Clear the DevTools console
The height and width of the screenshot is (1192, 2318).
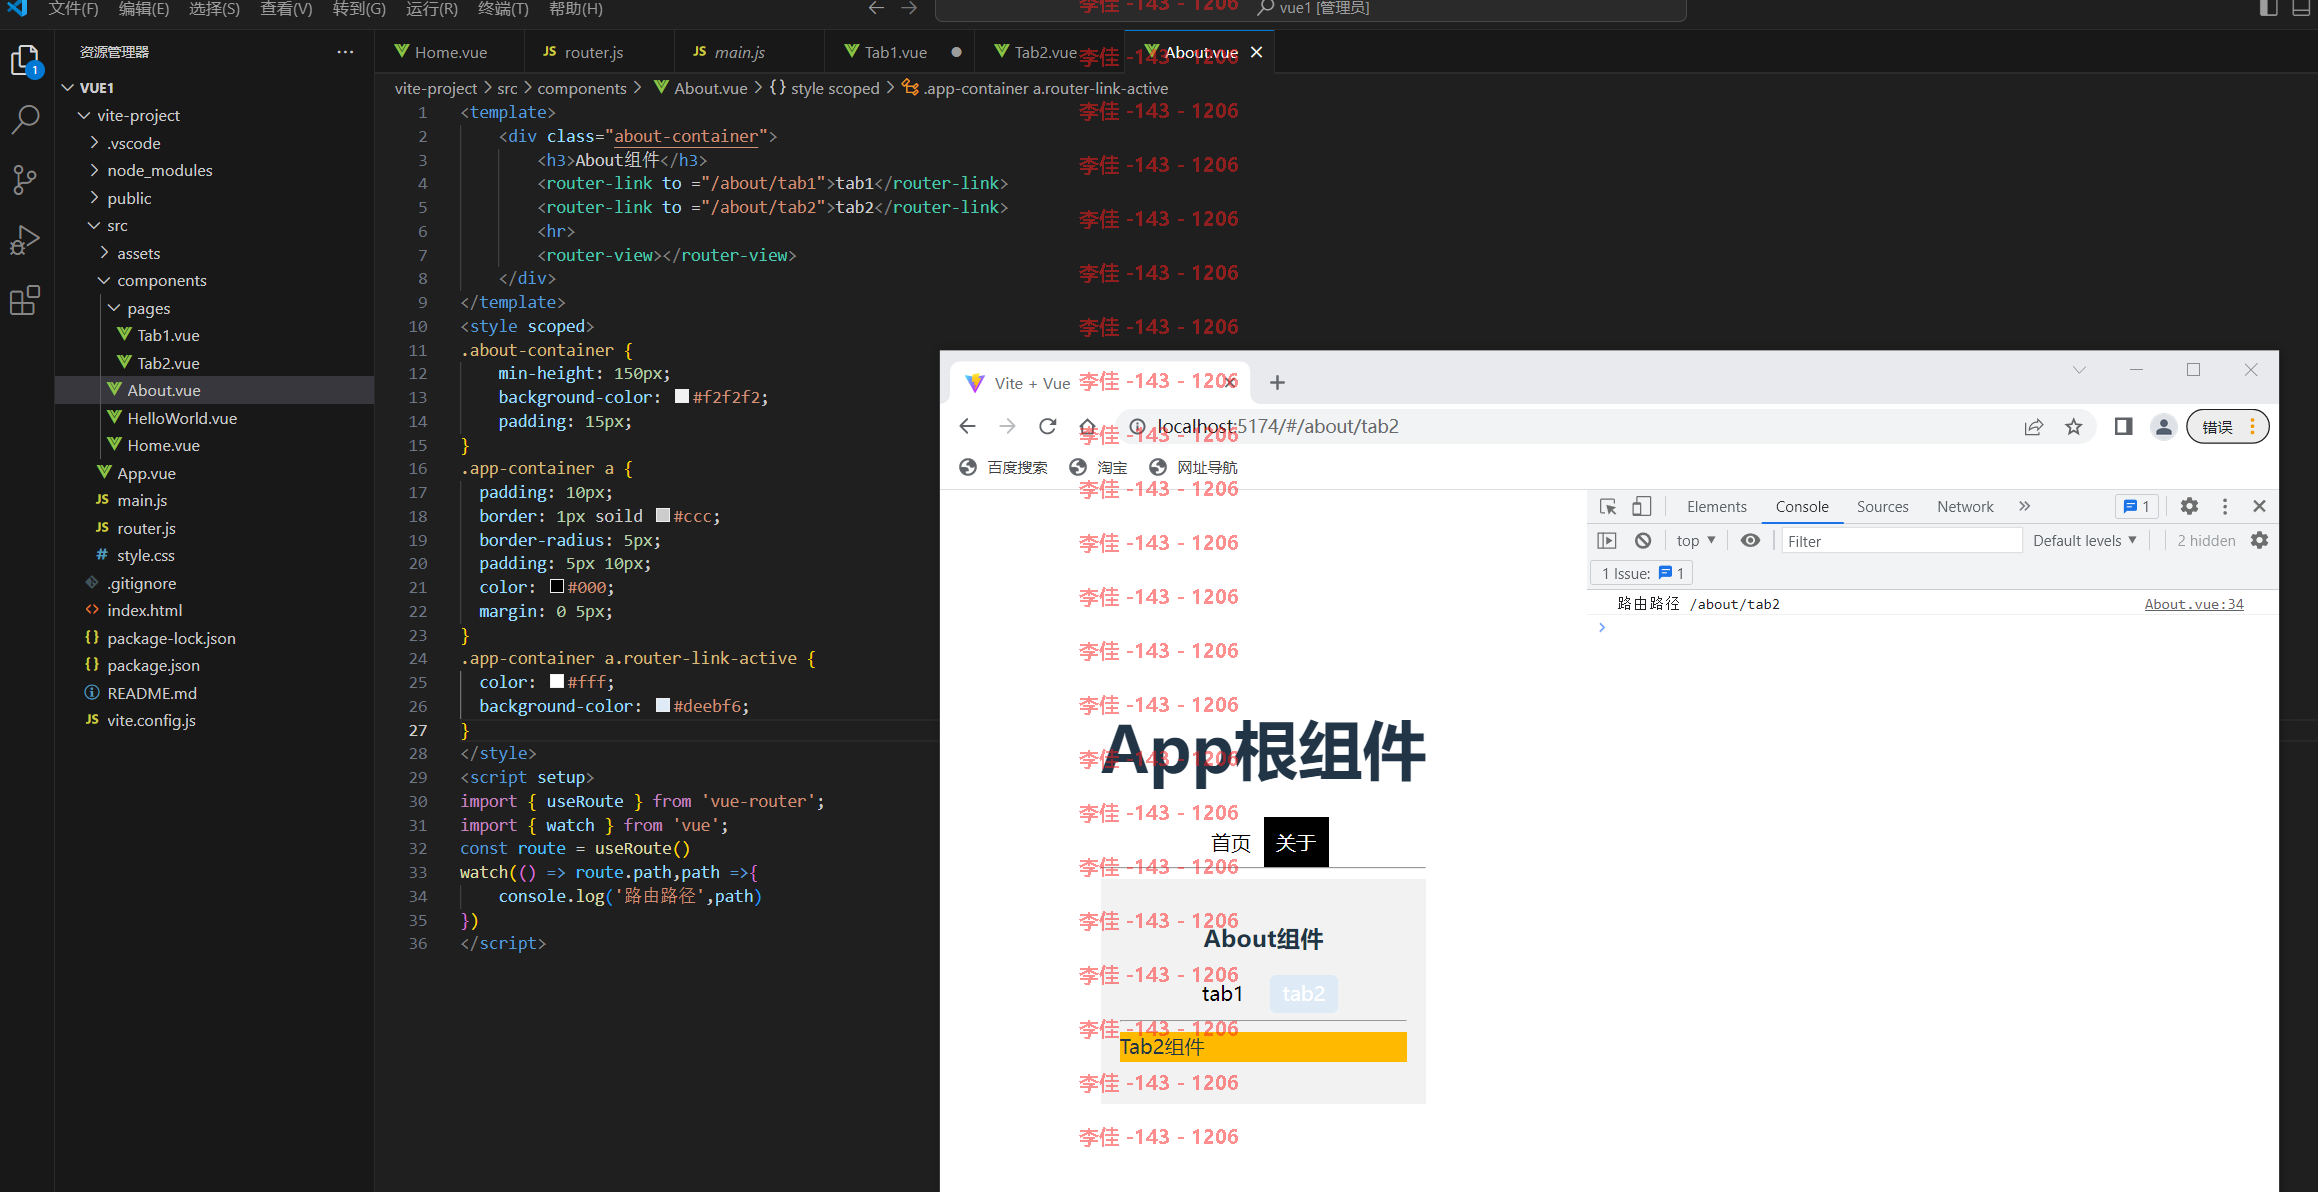coord(1643,541)
